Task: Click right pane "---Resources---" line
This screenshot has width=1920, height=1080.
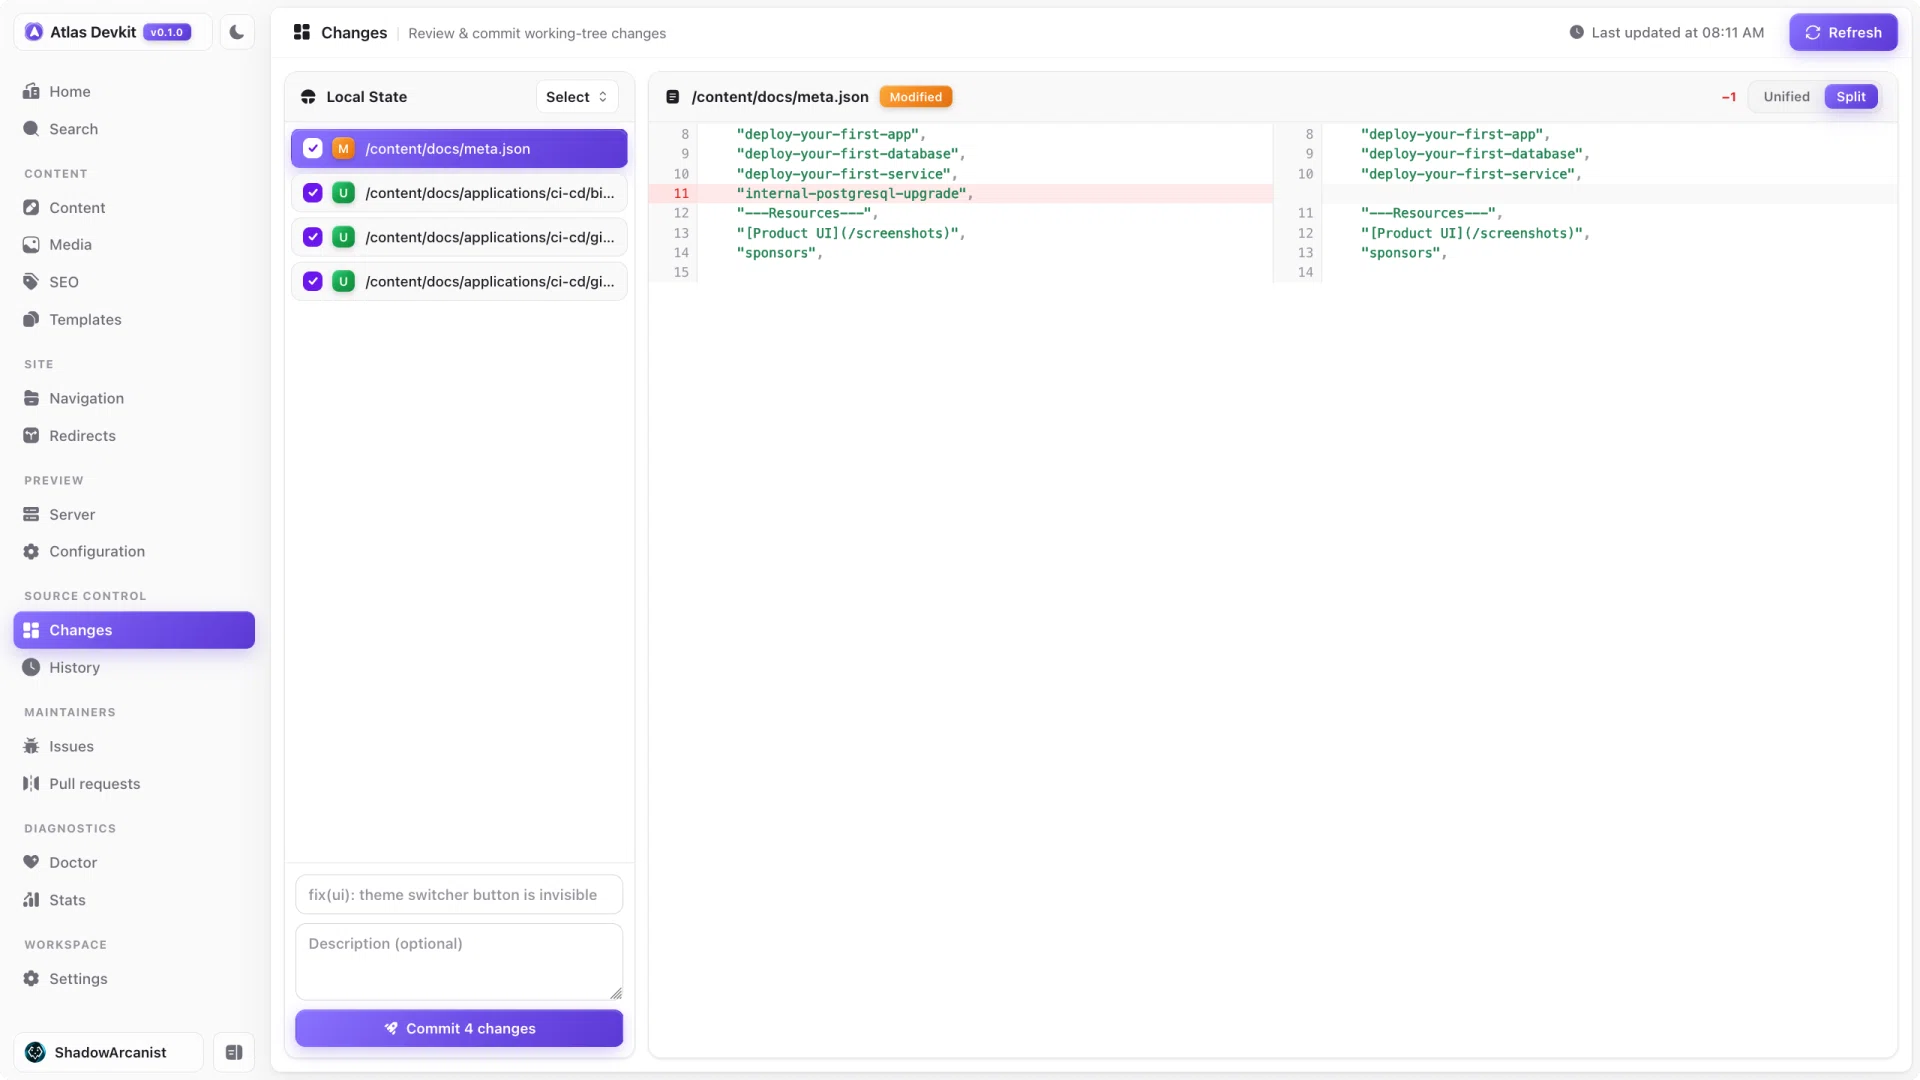Action: (x=1431, y=213)
